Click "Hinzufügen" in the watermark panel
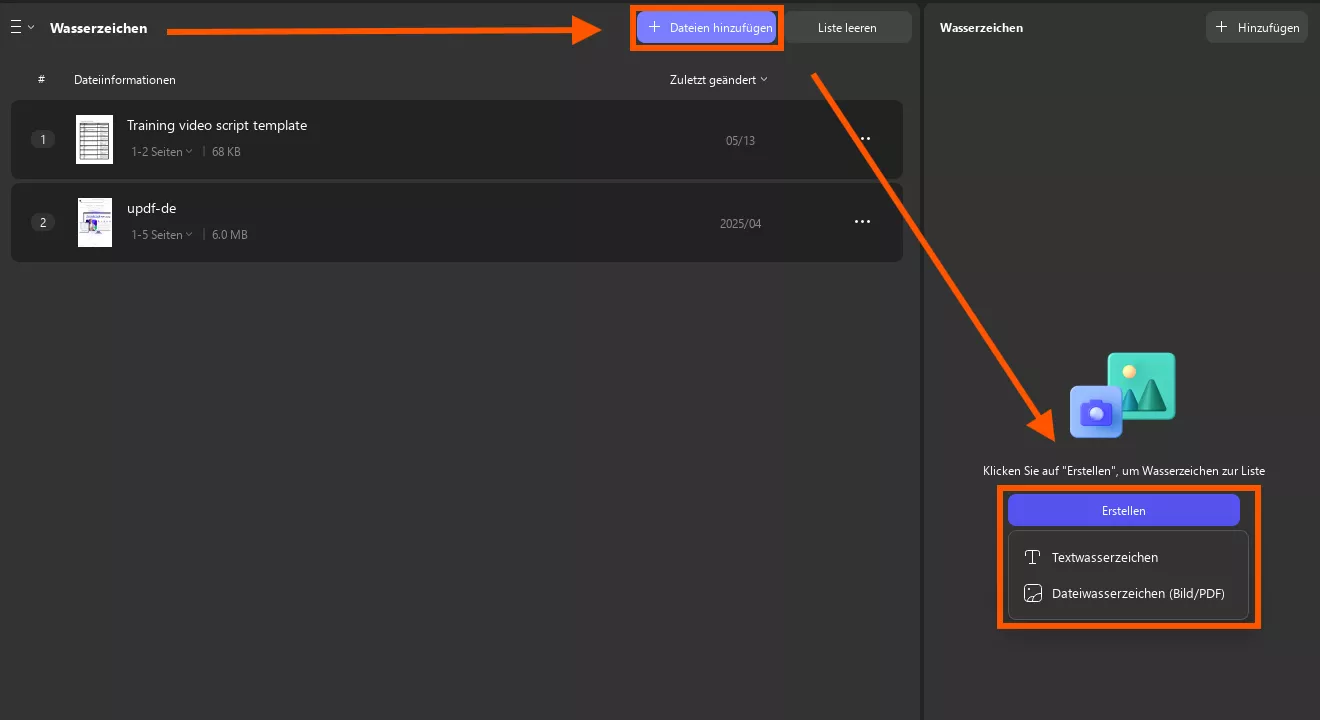 [x=1257, y=28]
